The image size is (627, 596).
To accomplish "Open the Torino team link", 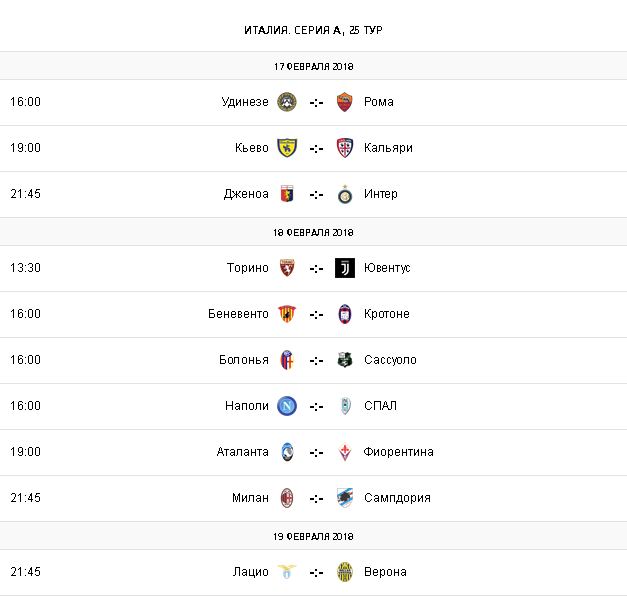I will tap(247, 268).
